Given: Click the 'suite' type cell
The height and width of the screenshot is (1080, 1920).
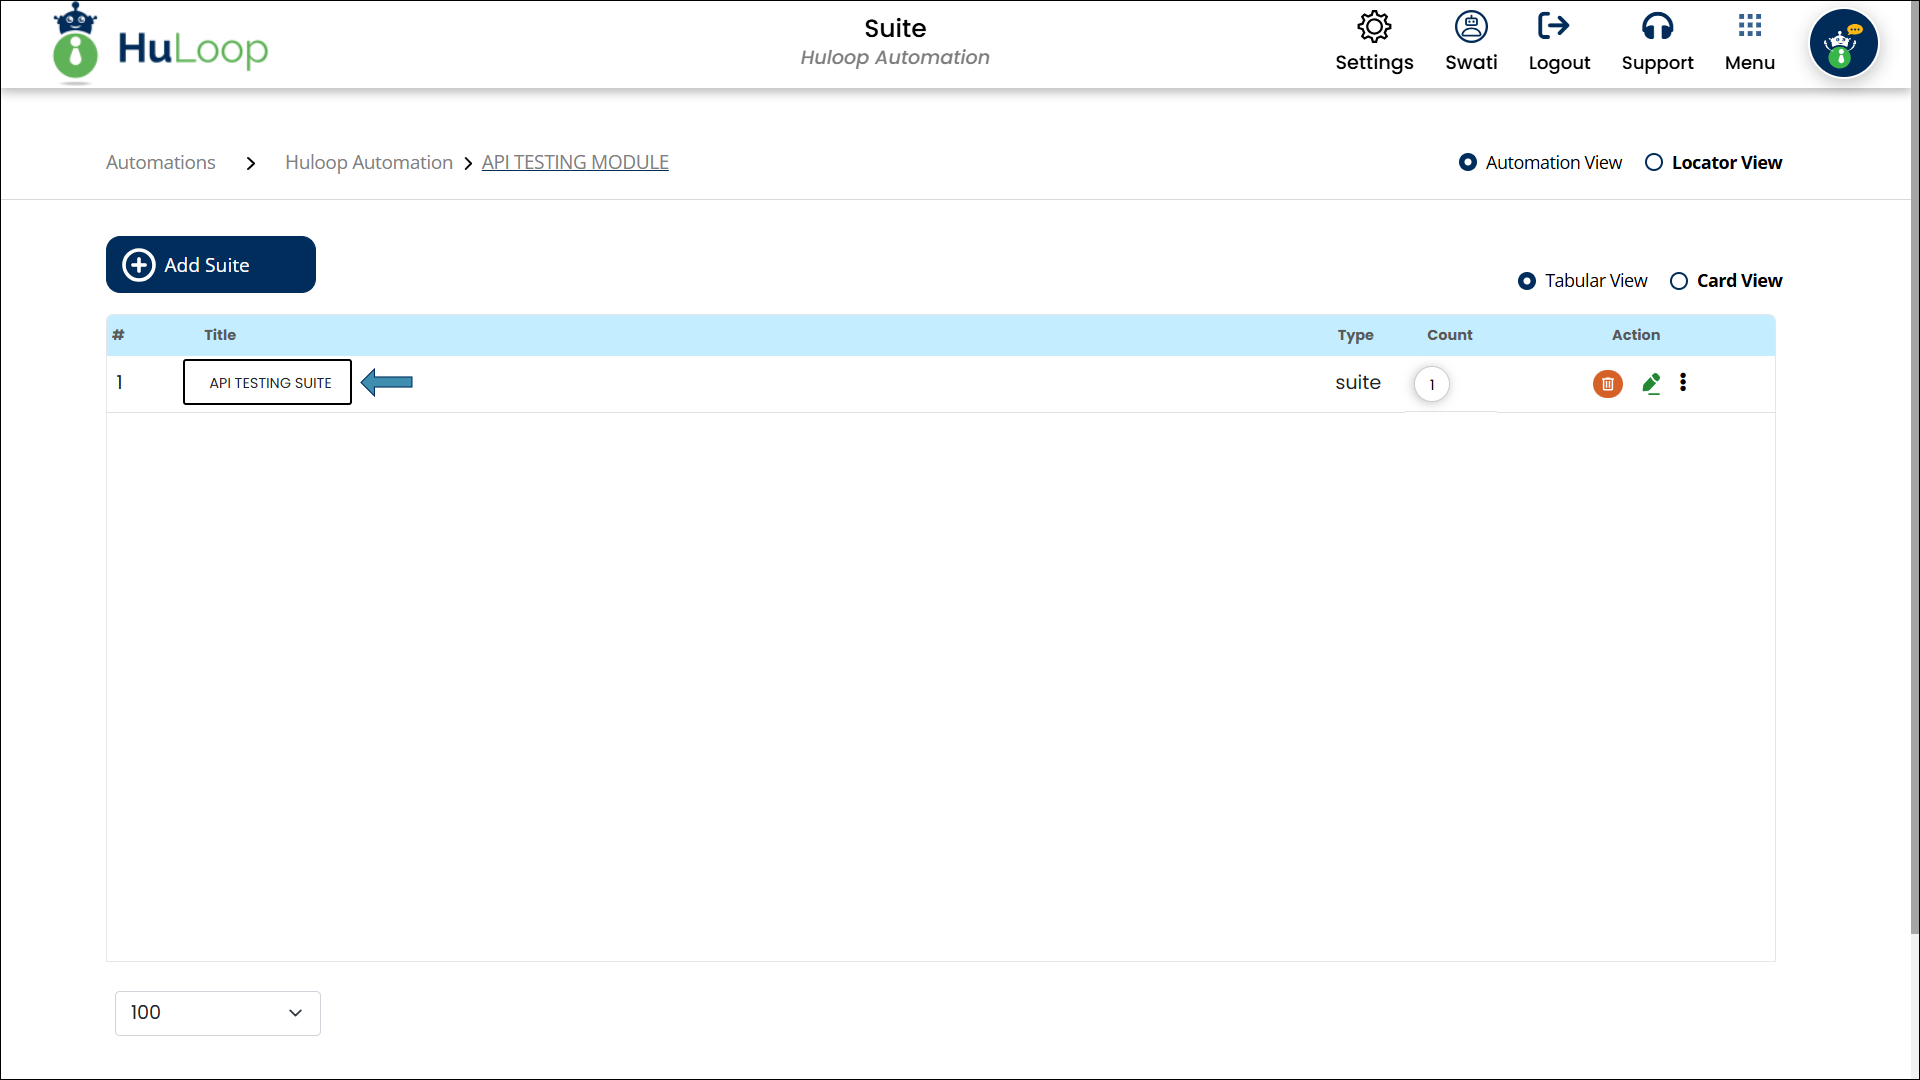Looking at the screenshot, I should click(1358, 383).
